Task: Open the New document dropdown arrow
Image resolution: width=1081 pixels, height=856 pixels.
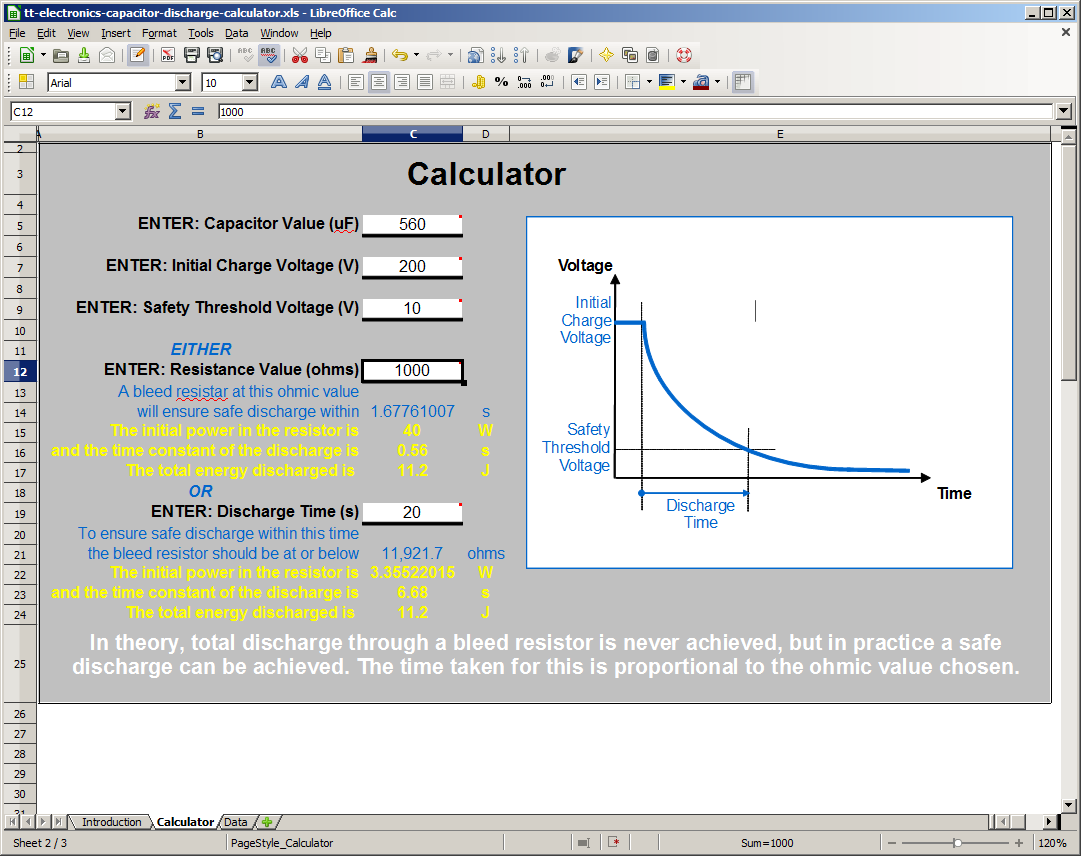Action: click(43, 55)
